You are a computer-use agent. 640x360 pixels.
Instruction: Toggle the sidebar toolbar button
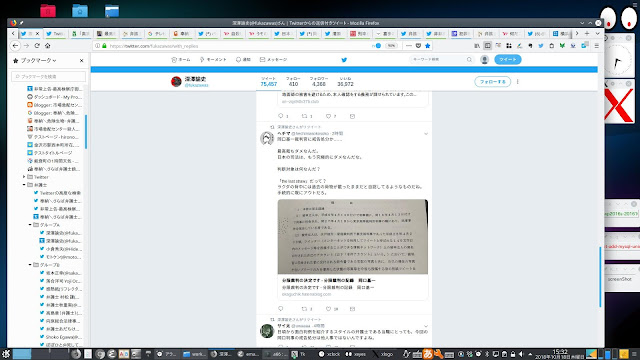pyautogui.click(x=487, y=46)
